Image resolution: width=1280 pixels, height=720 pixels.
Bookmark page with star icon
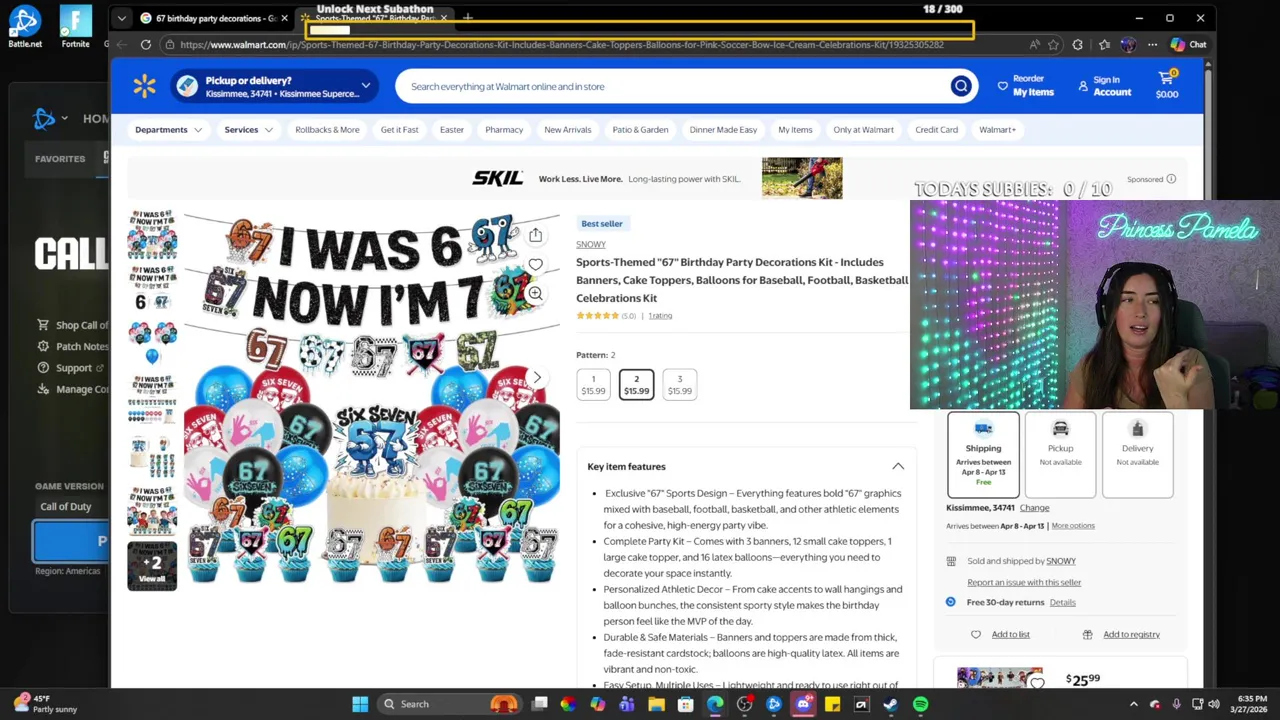[1053, 44]
